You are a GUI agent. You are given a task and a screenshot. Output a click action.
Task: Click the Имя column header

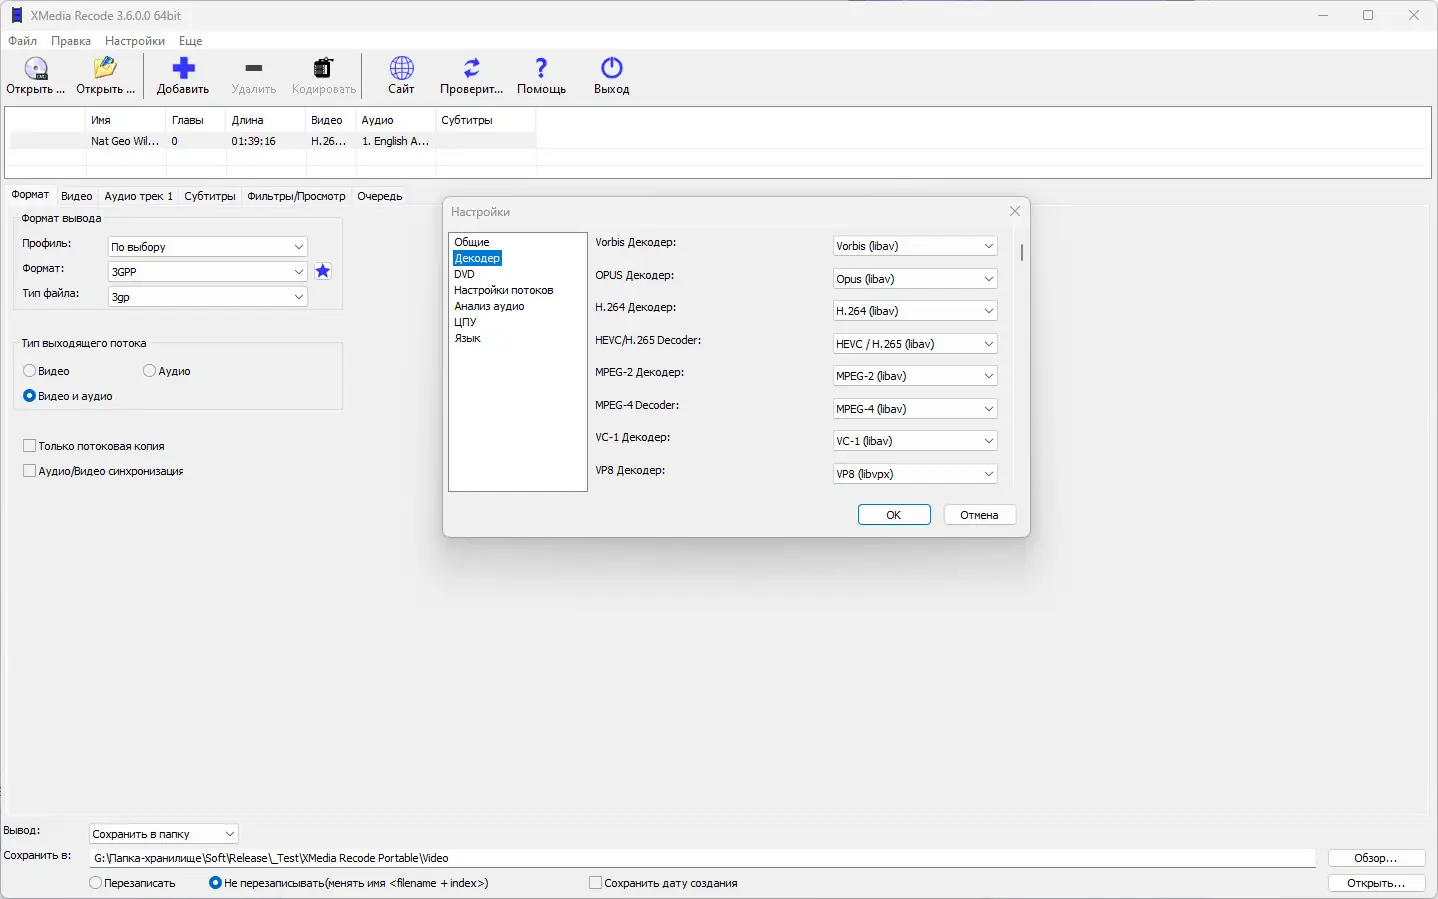tap(125, 120)
